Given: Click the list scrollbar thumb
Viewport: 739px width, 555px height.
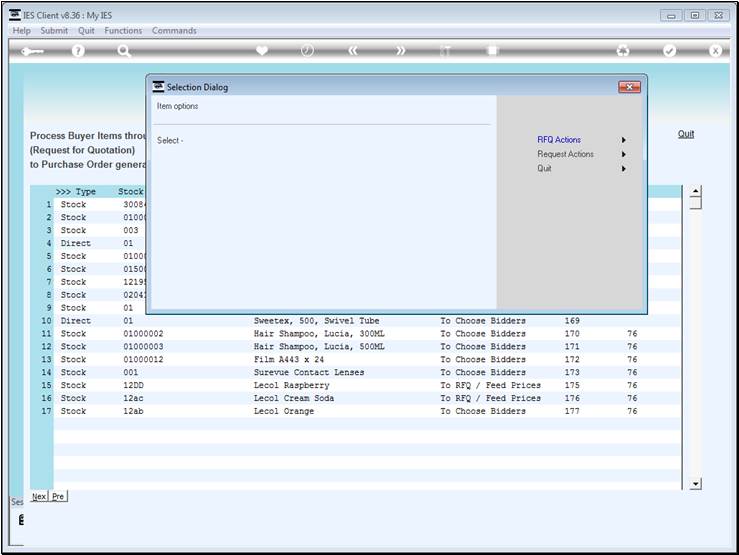Looking at the screenshot, I should click(695, 204).
